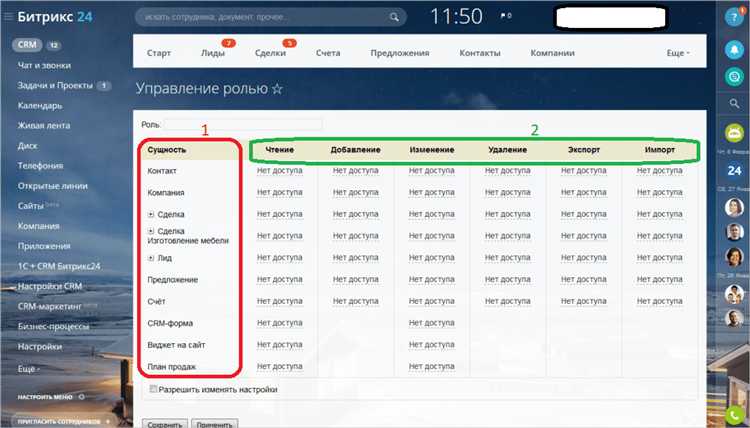The image size is (750, 428).
Task: Enable the Разрешить изменять настройки checkbox
Action: pyautogui.click(x=153, y=389)
